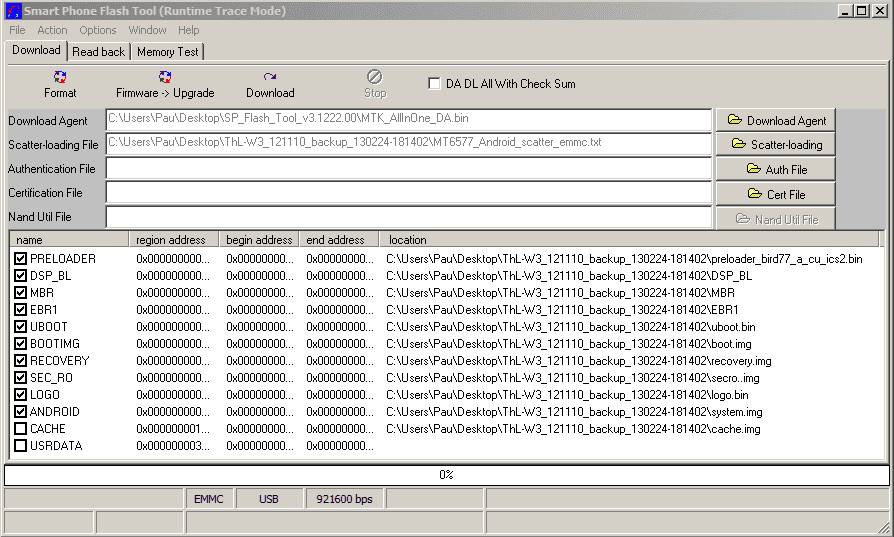Click the location column header
Viewport: 894px width, 537px height.
(x=629, y=239)
